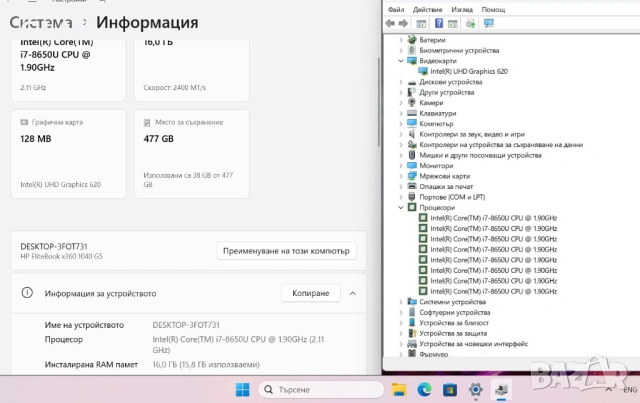
Task: Select the Процесори category icon
Action: click(x=412, y=207)
